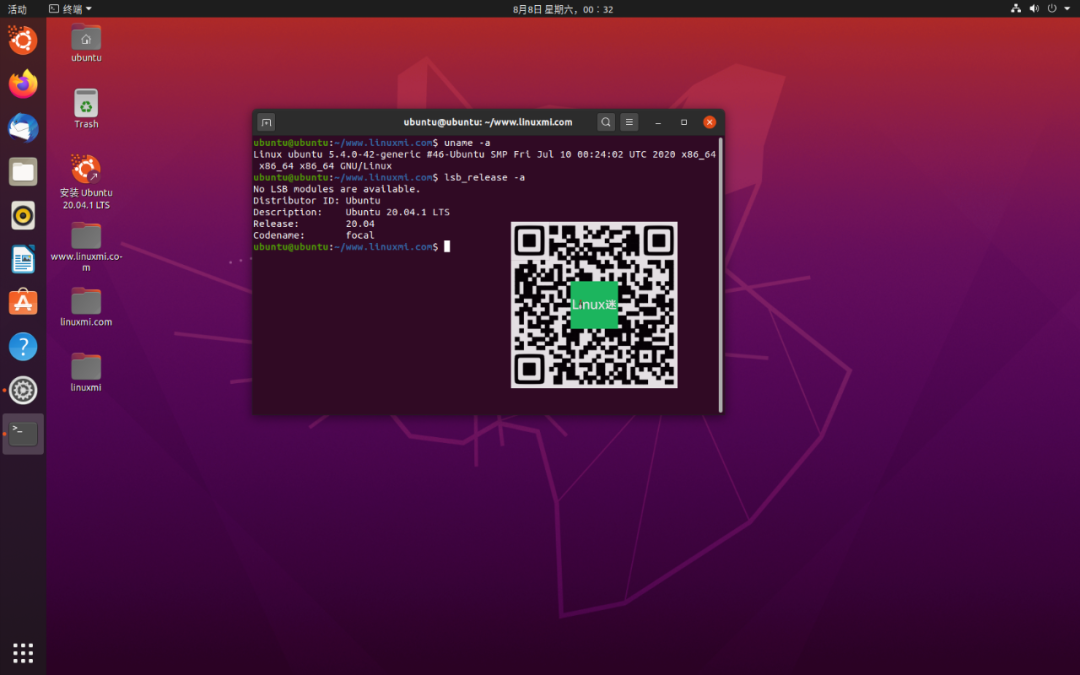Select the Terminal icon in dock

pyautogui.click(x=23, y=434)
